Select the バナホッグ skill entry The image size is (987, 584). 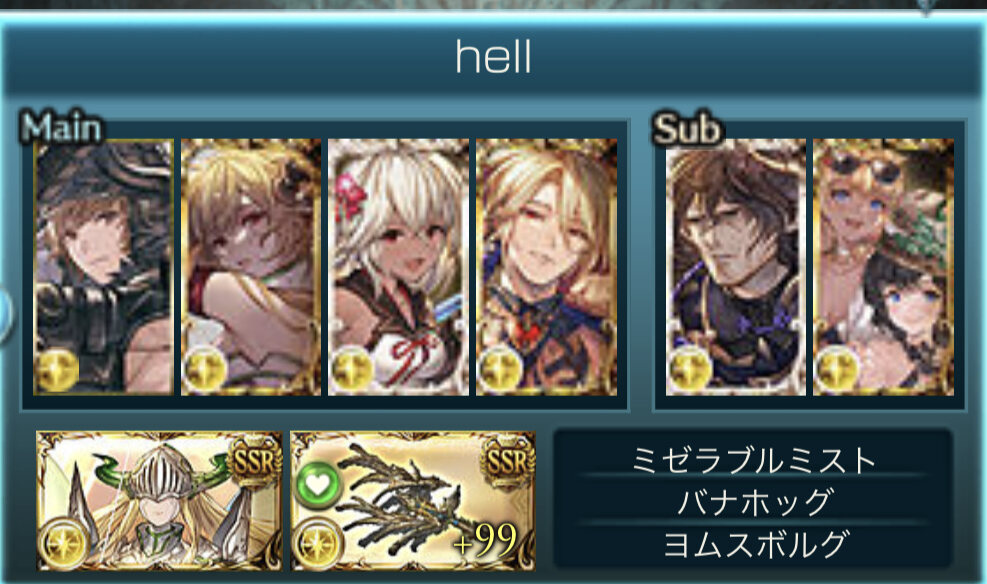753,502
